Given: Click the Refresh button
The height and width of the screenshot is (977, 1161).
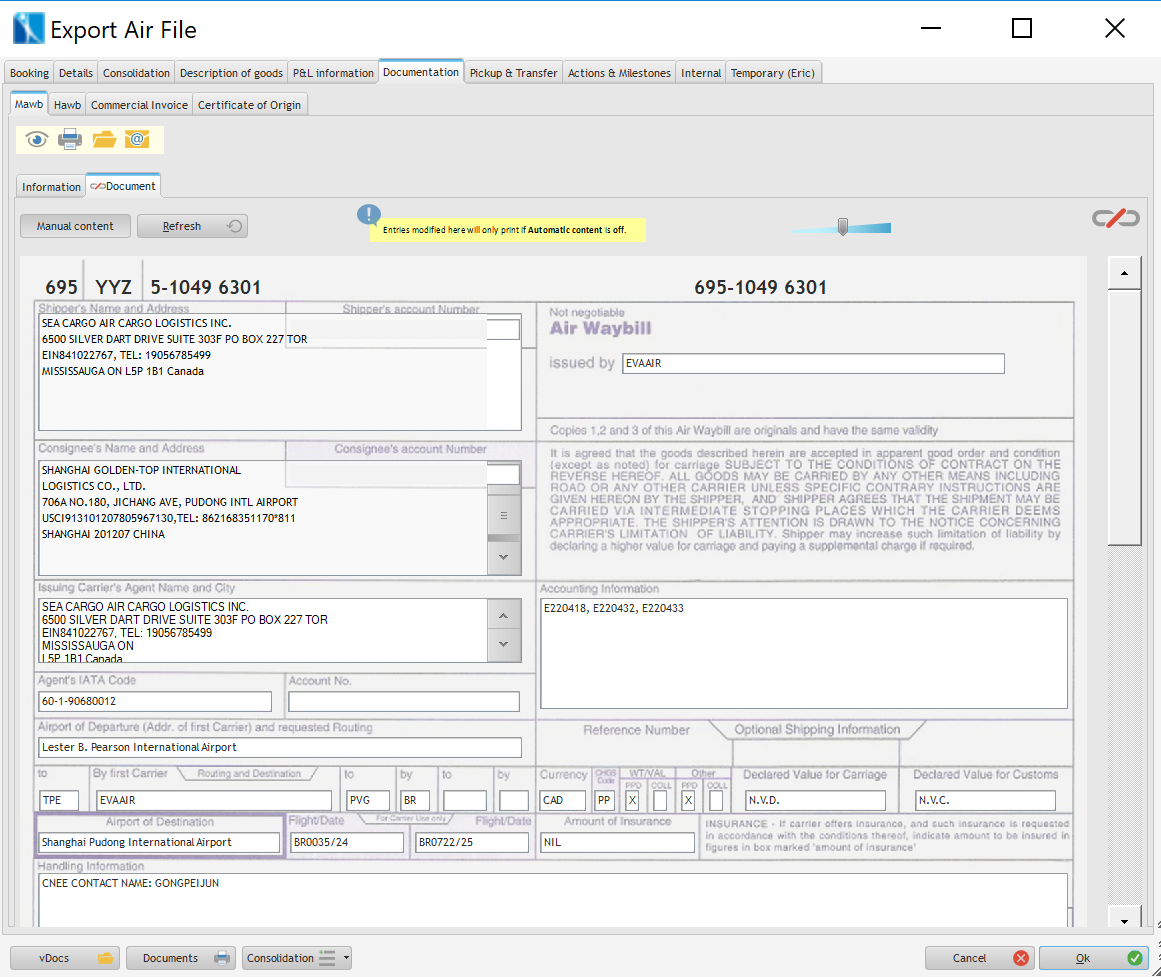Looking at the screenshot, I should click(192, 227).
